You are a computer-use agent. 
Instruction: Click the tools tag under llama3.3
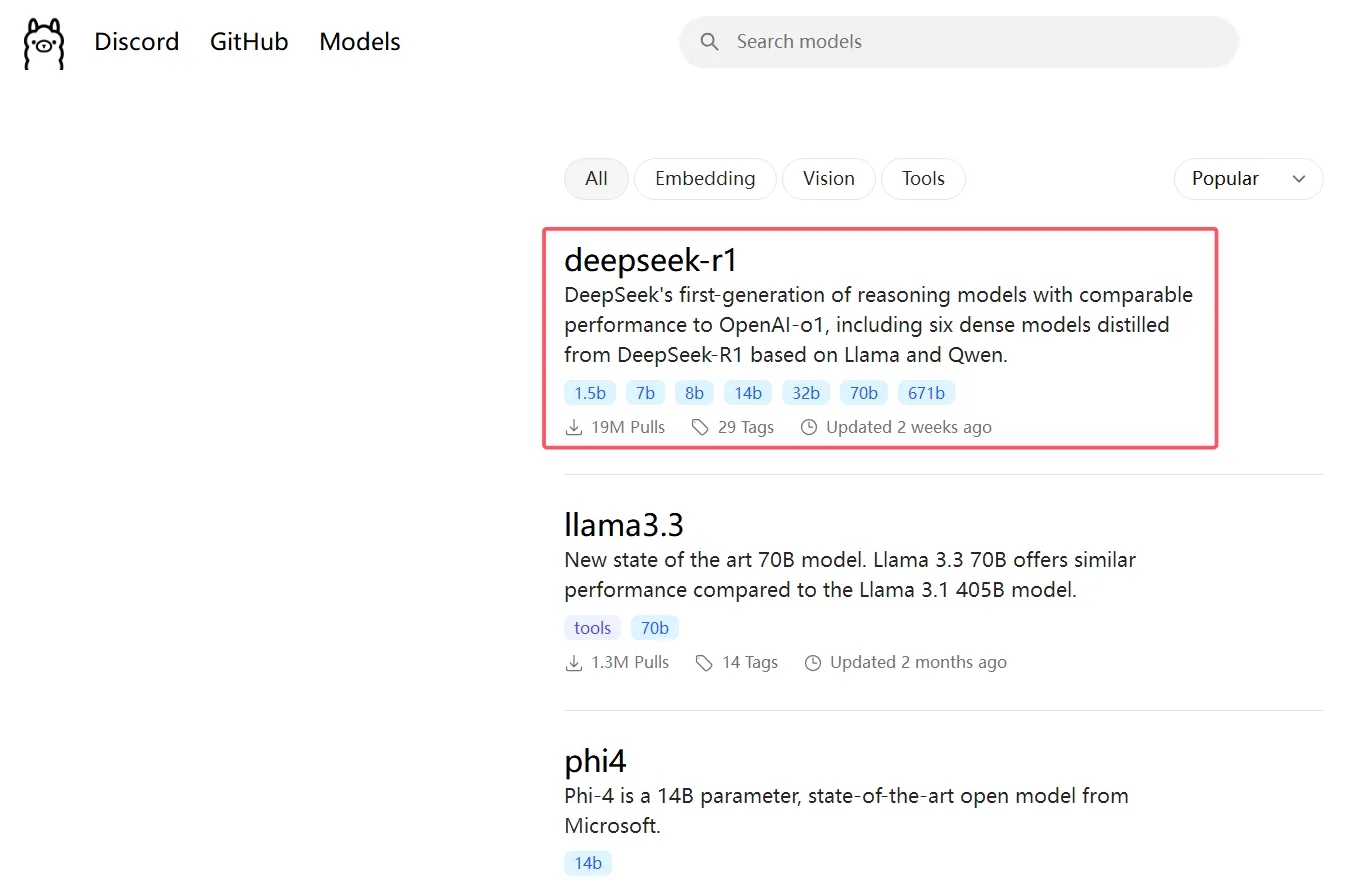tap(592, 628)
